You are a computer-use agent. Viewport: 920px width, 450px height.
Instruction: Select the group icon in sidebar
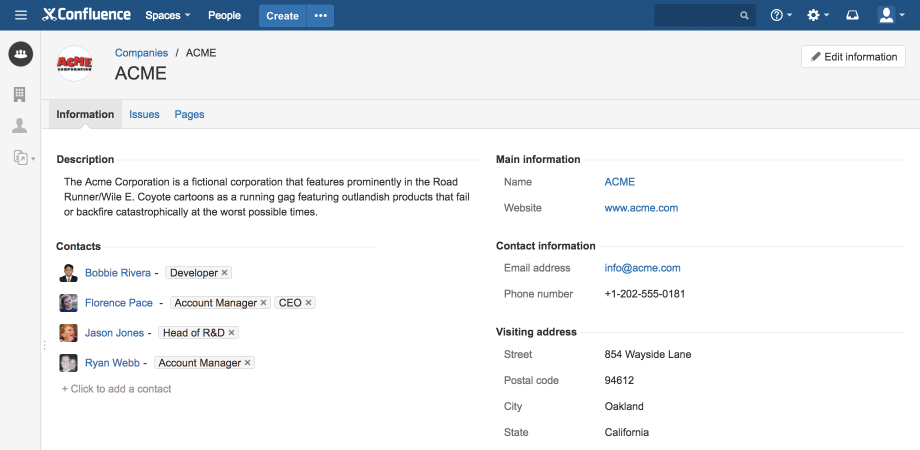pos(21,54)
